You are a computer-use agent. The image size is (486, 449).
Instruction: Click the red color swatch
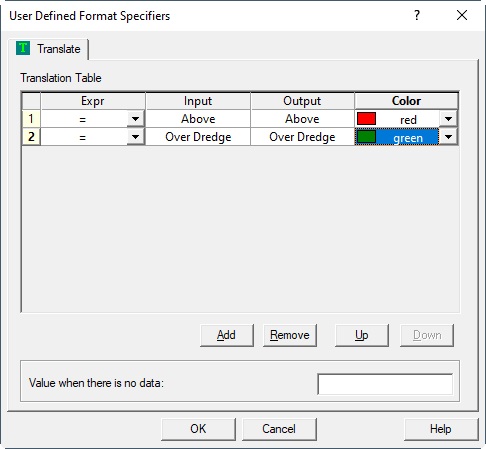tap(366, 118)
